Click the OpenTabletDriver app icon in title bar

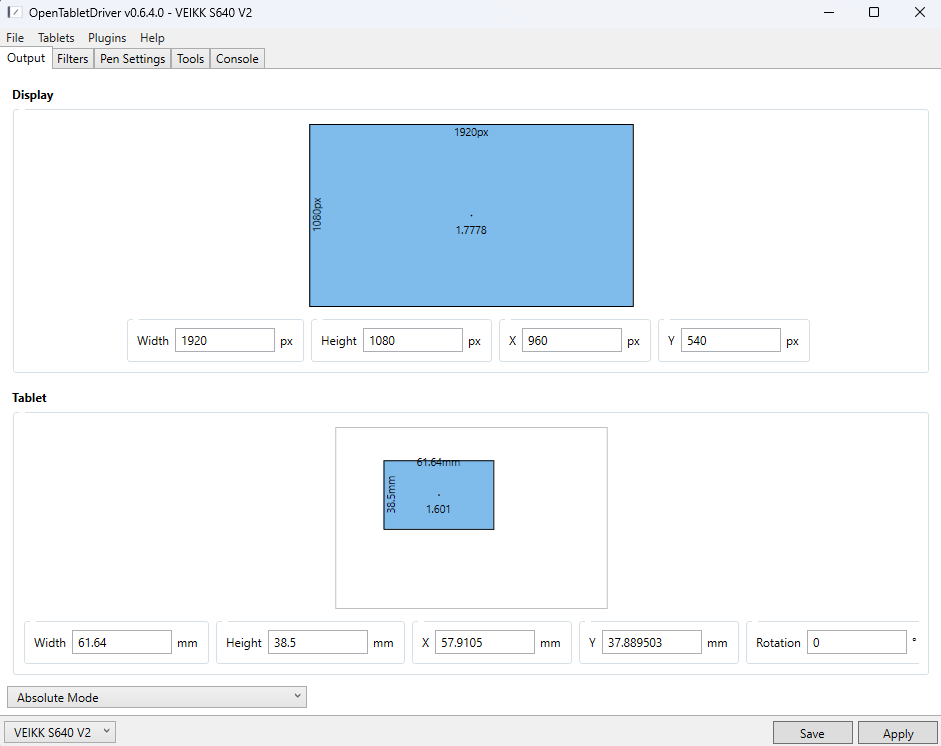[15, 13]
